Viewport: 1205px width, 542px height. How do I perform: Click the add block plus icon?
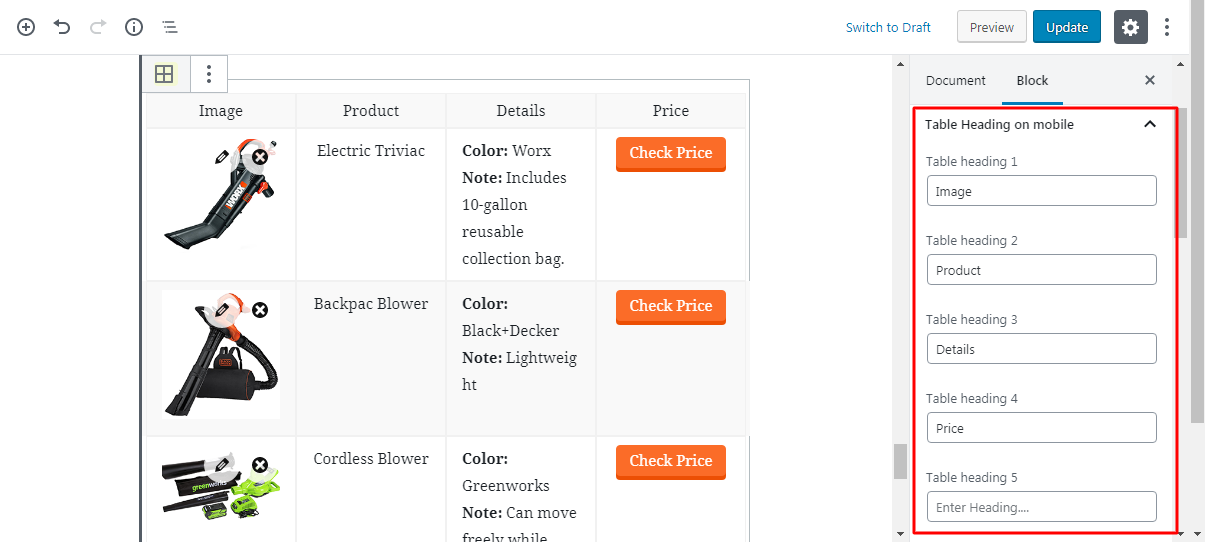(x=26, y=27)
